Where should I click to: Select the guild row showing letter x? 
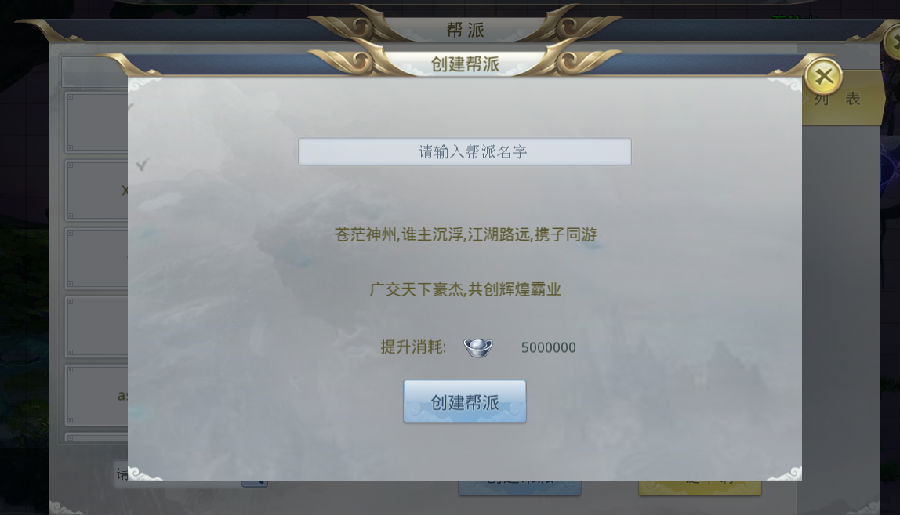click(96, 190)
